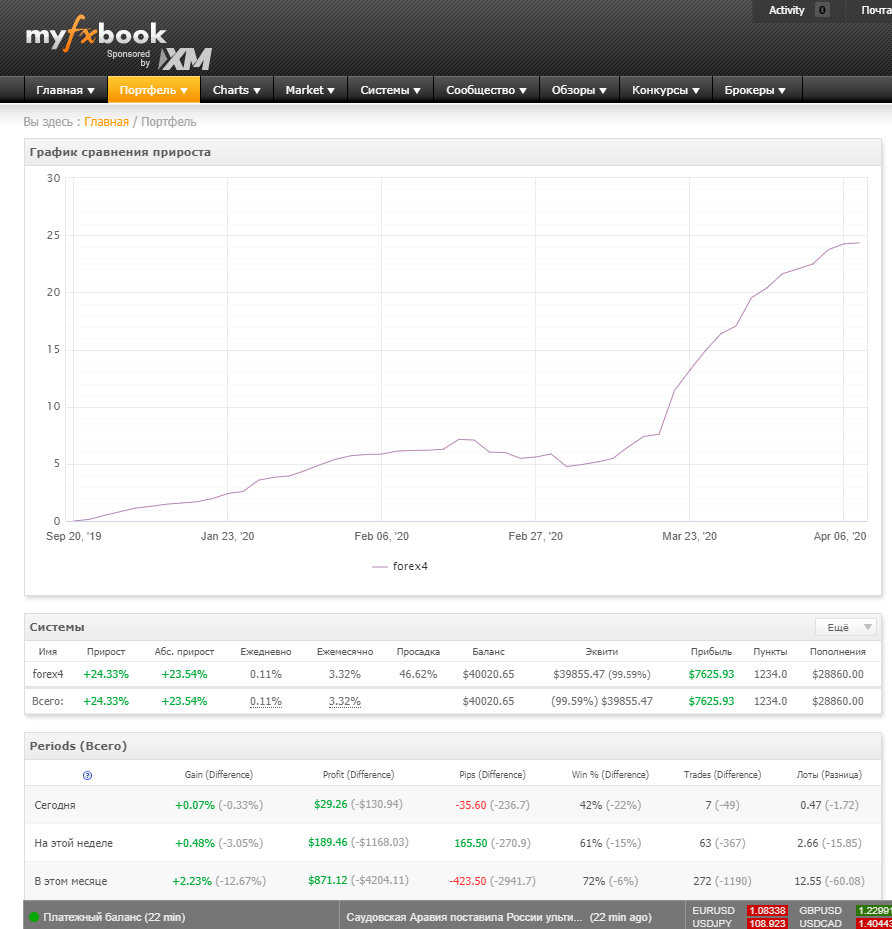The width and height of the screenshot is (892, 929).
Task: Open the Саудовская Аравия news headline
Action: click(x=464, y=917)
